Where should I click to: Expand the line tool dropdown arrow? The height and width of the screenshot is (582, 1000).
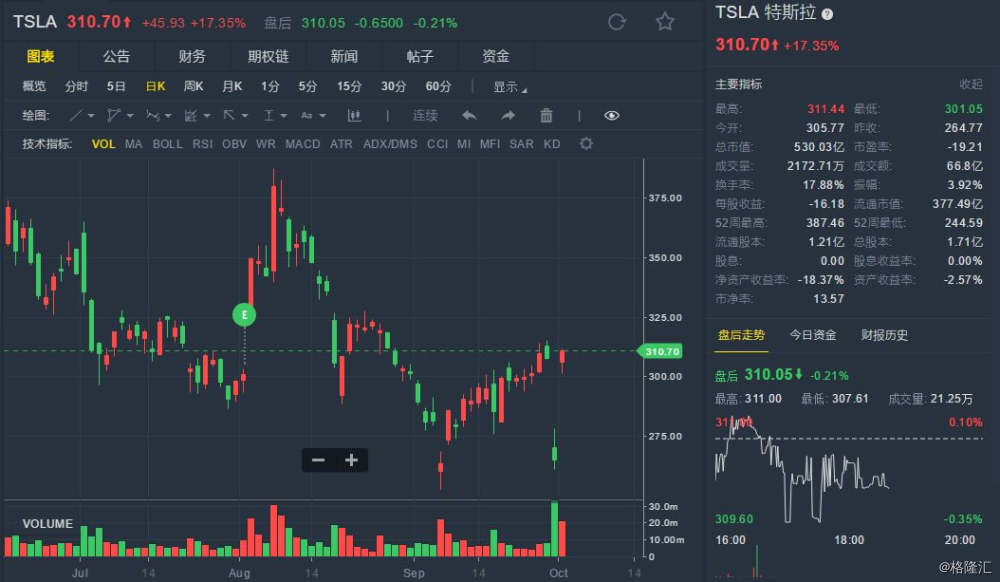(x=91, y=116)
